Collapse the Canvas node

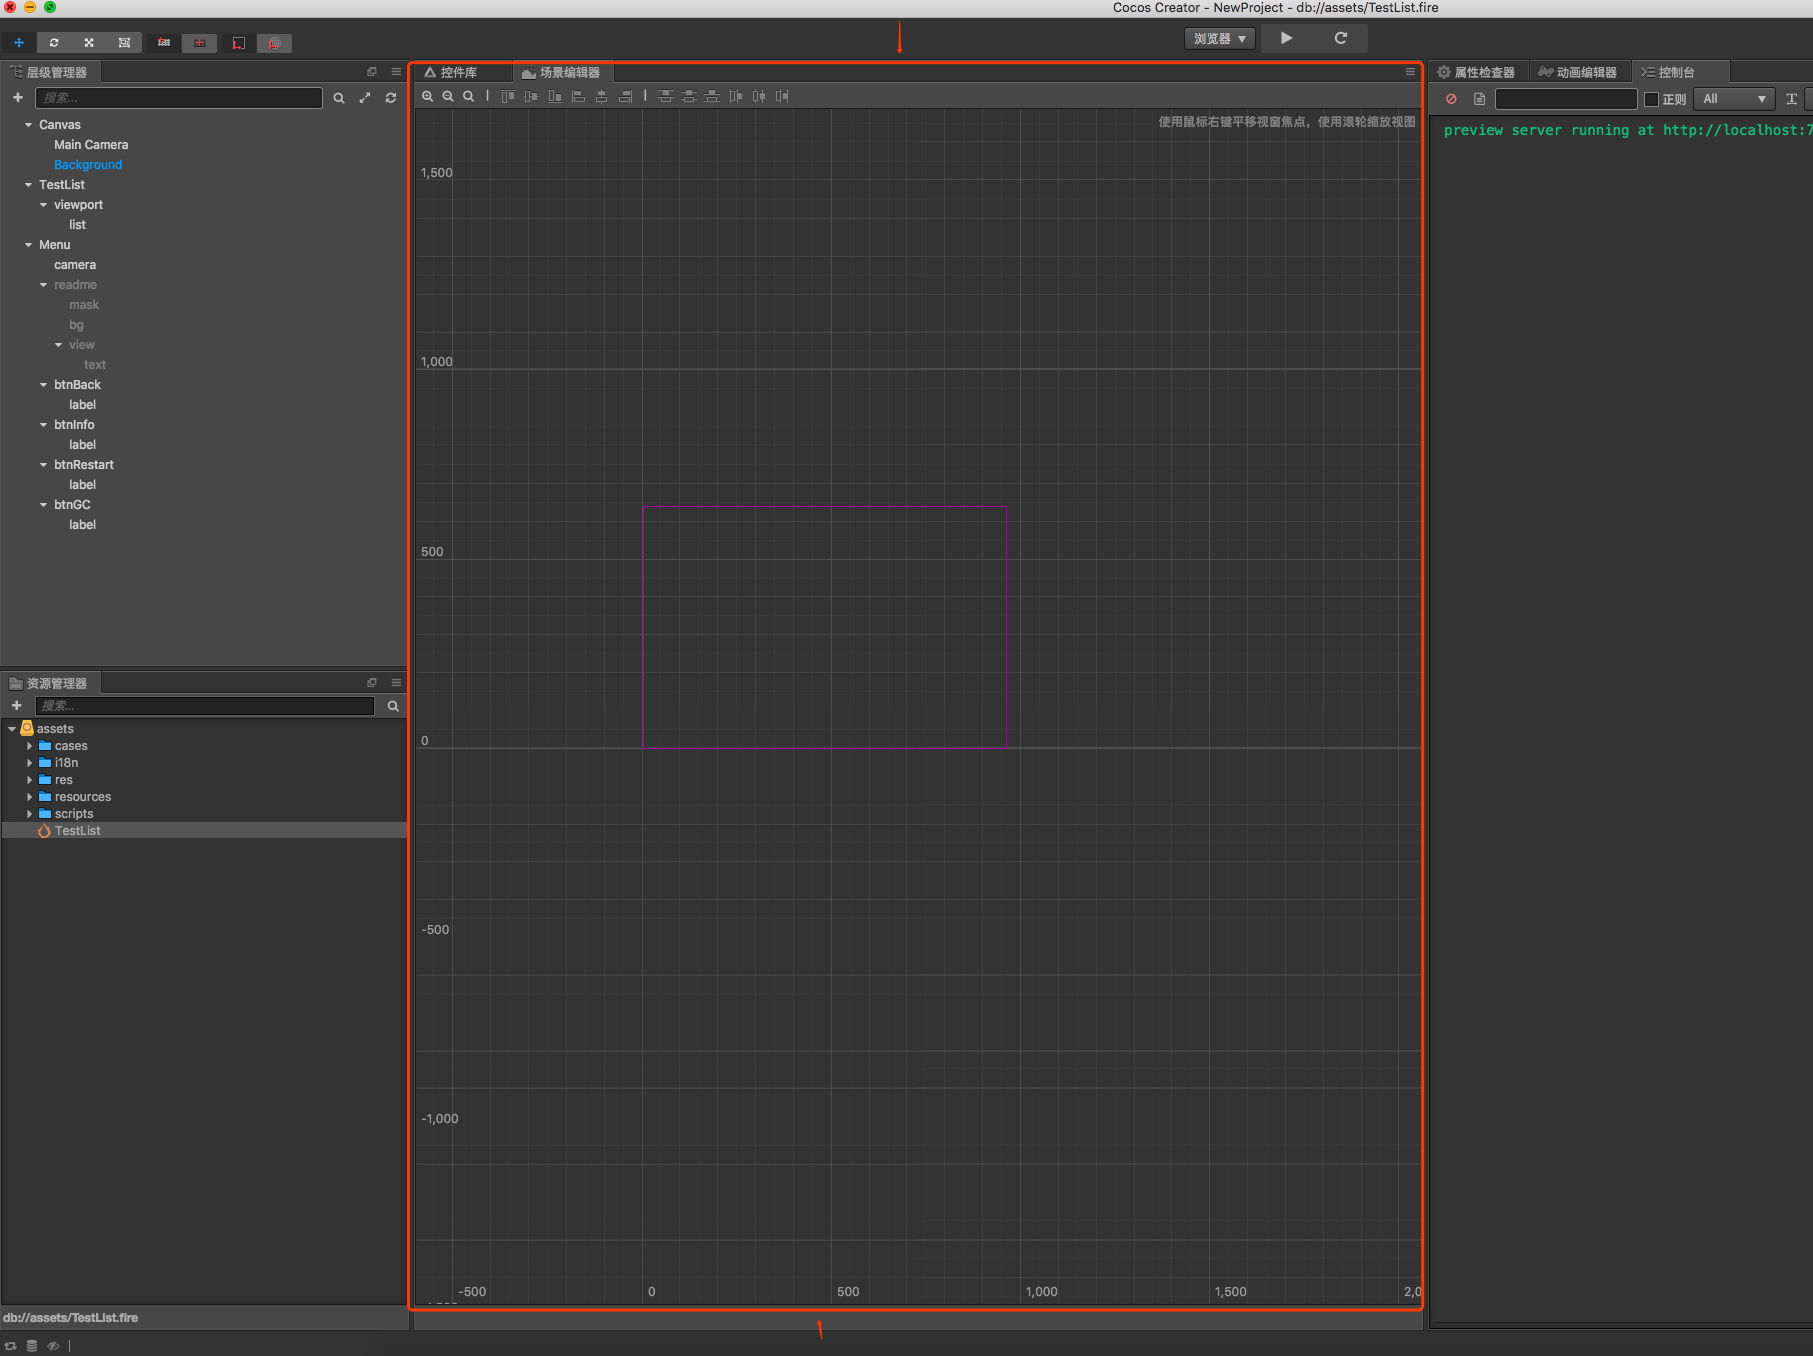tap(28, 125)
